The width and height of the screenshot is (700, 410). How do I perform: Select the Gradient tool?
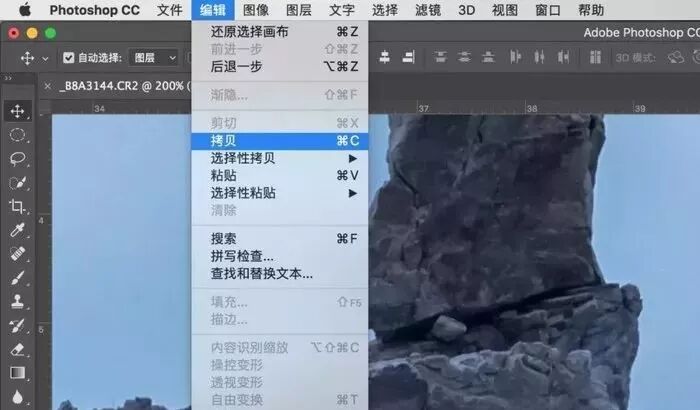tap(17, 373)
